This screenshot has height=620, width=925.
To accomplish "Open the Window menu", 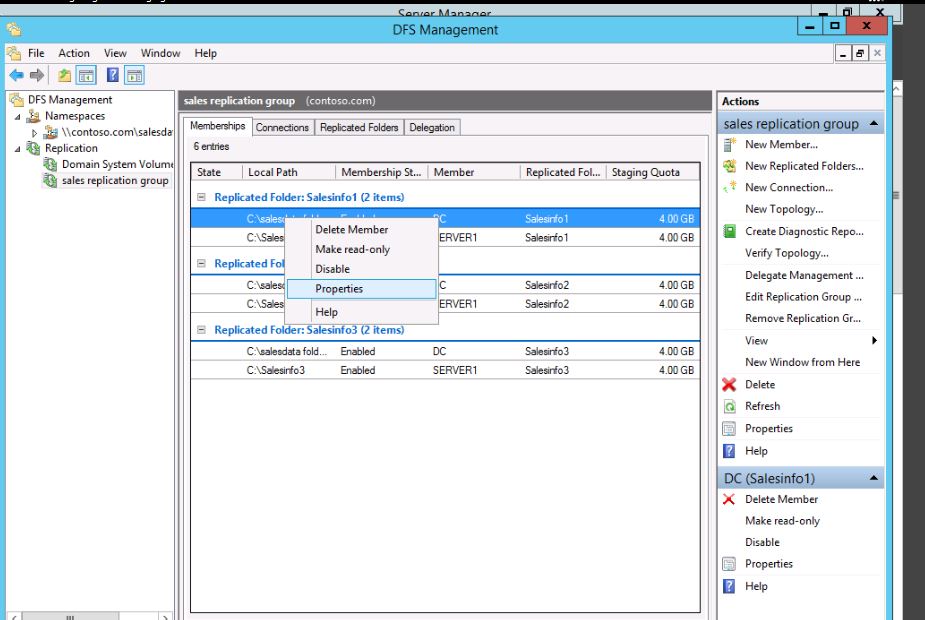I will pos(160,53).
